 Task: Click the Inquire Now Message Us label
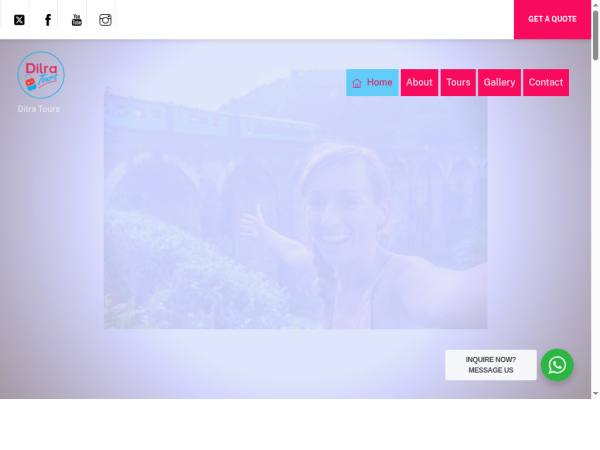tap(491, 365)
